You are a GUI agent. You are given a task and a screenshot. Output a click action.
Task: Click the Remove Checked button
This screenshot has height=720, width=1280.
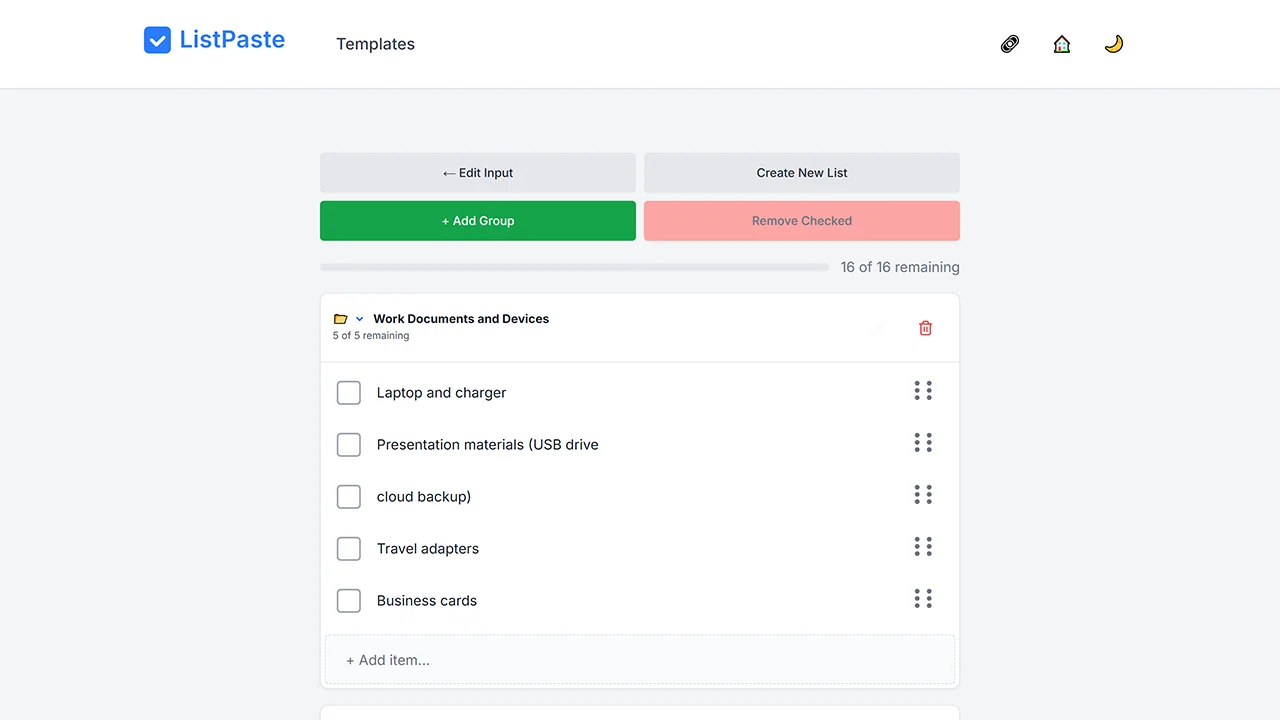coord(802,221)
